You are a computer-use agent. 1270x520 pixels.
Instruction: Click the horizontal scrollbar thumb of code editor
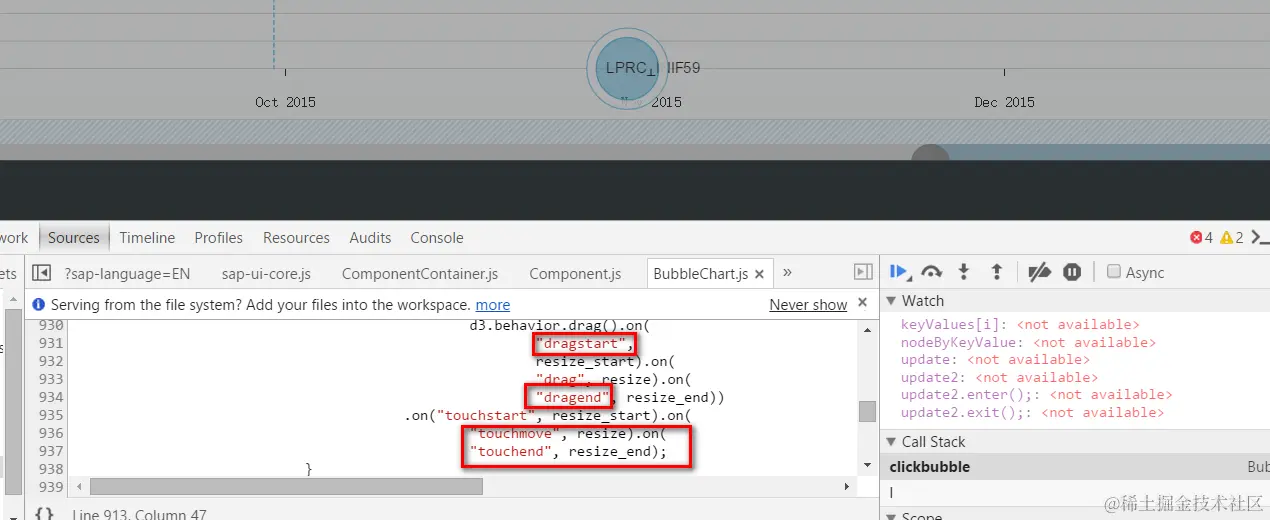pyautogui.click(x=286, y=486)
